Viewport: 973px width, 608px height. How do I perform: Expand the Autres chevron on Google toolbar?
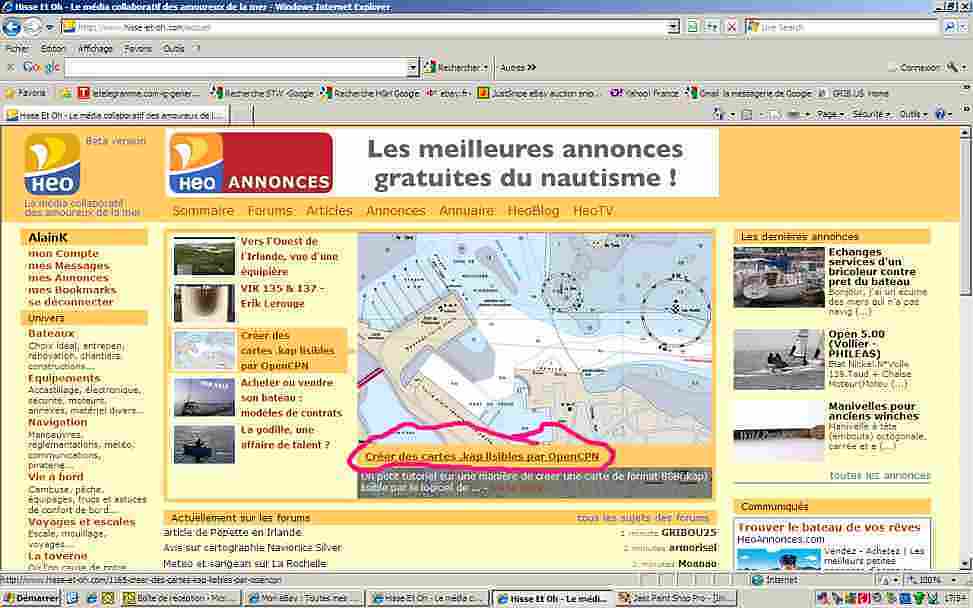[518, 67]
